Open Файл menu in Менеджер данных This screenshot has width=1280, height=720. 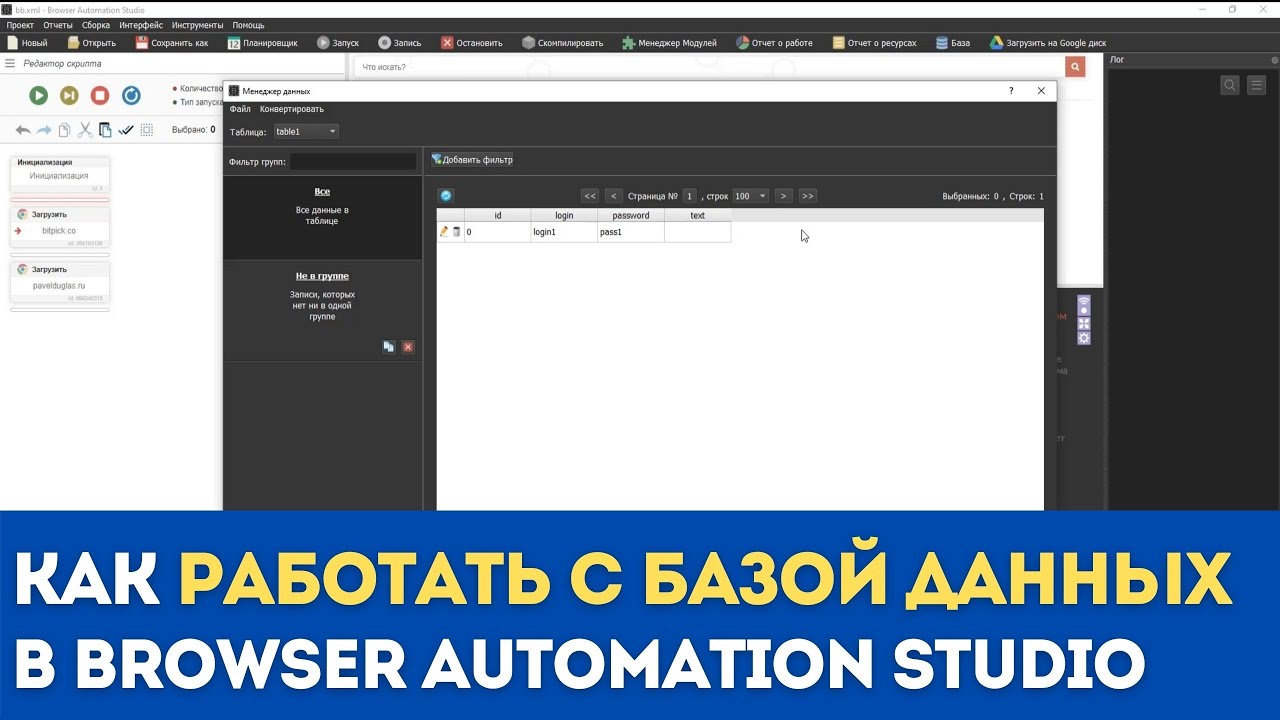240,109
